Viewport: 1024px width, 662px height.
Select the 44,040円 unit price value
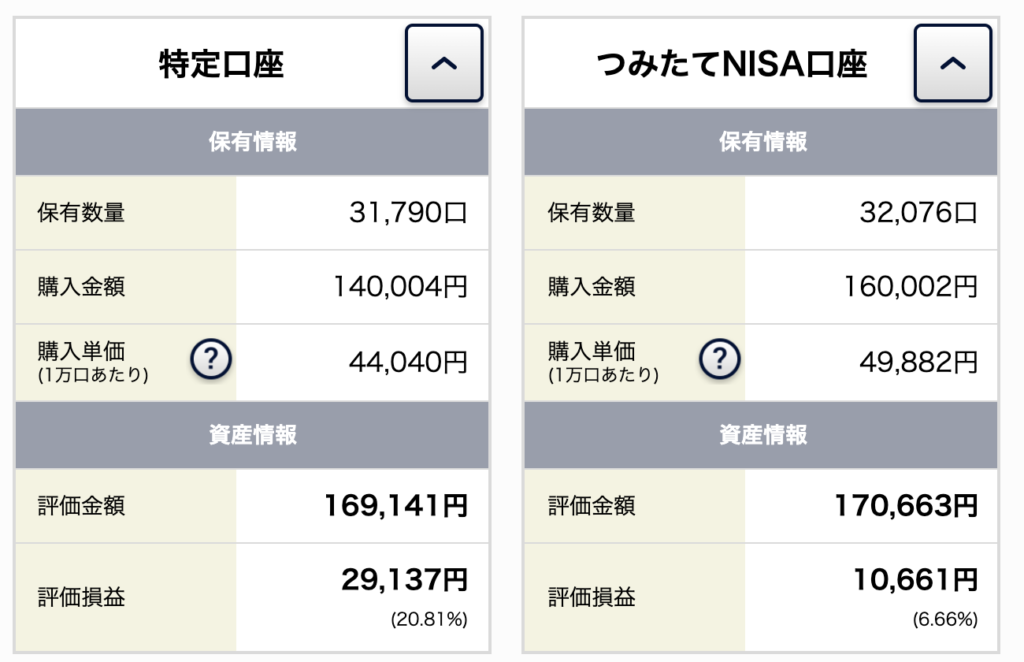[x=408, y=362]
